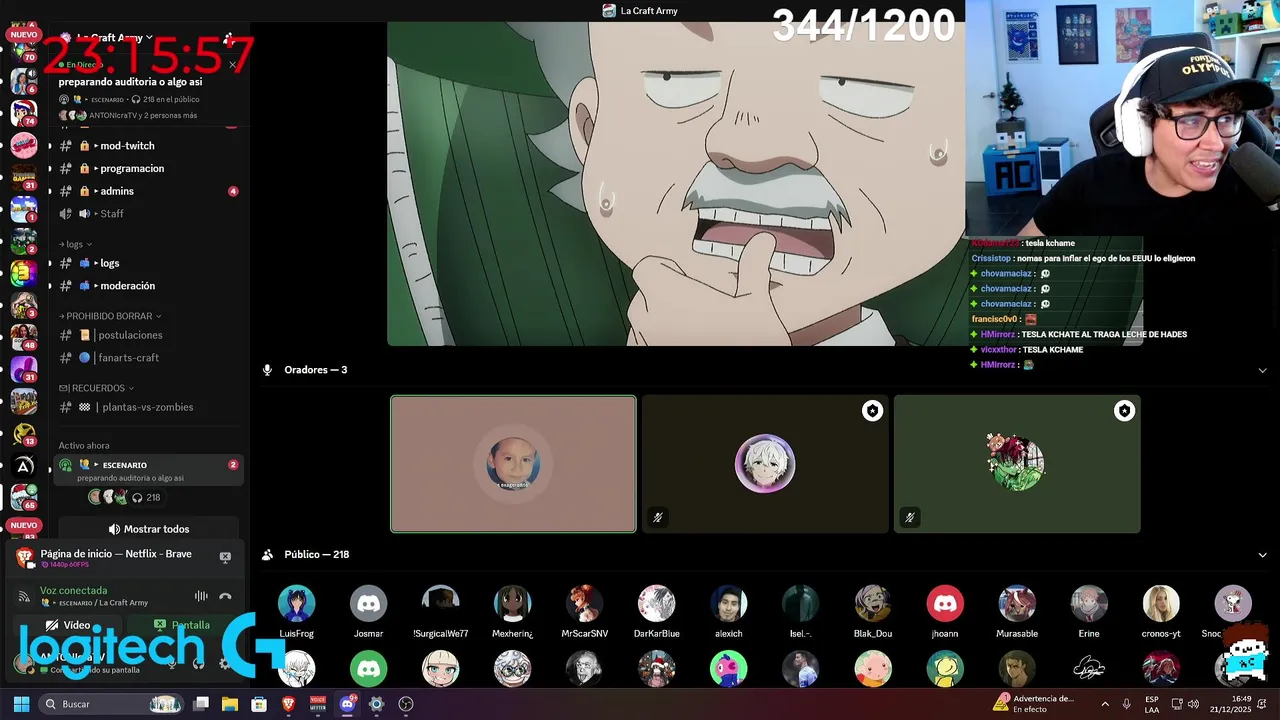Toggle noise suppression waveform icon
The image size is (1280, 720).
coord(201,596)
